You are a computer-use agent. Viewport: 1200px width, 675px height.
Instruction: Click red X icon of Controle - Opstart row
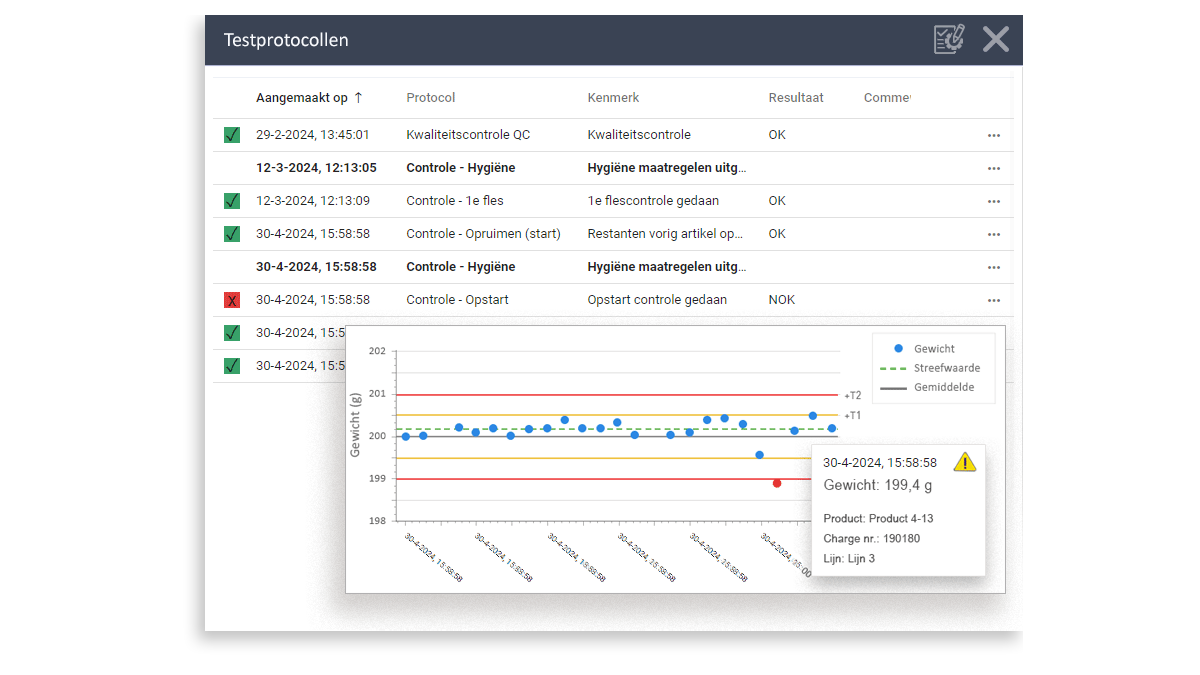click(232, 300)
